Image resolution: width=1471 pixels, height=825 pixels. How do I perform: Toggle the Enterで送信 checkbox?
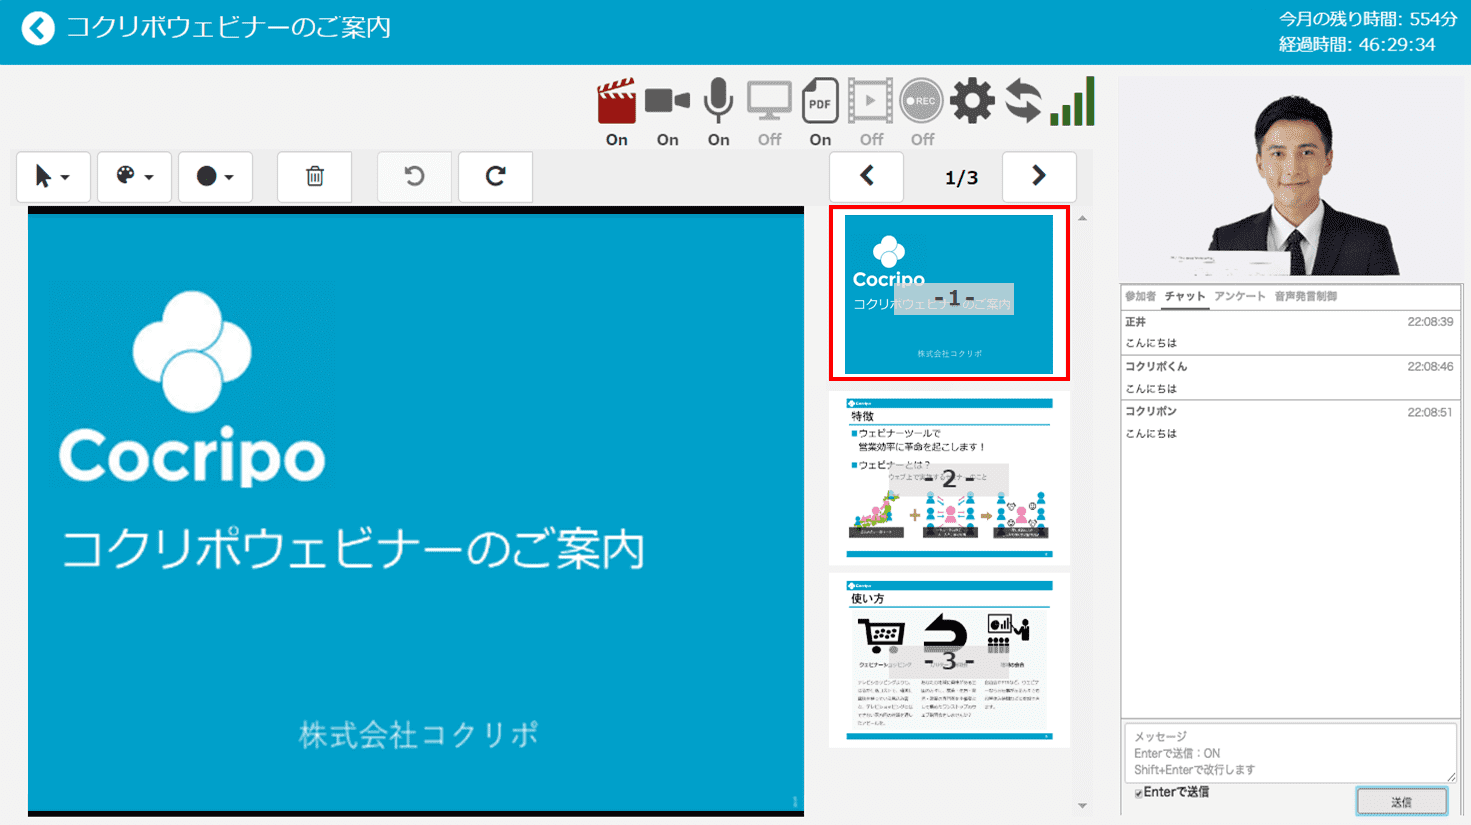coord(1139,793)
